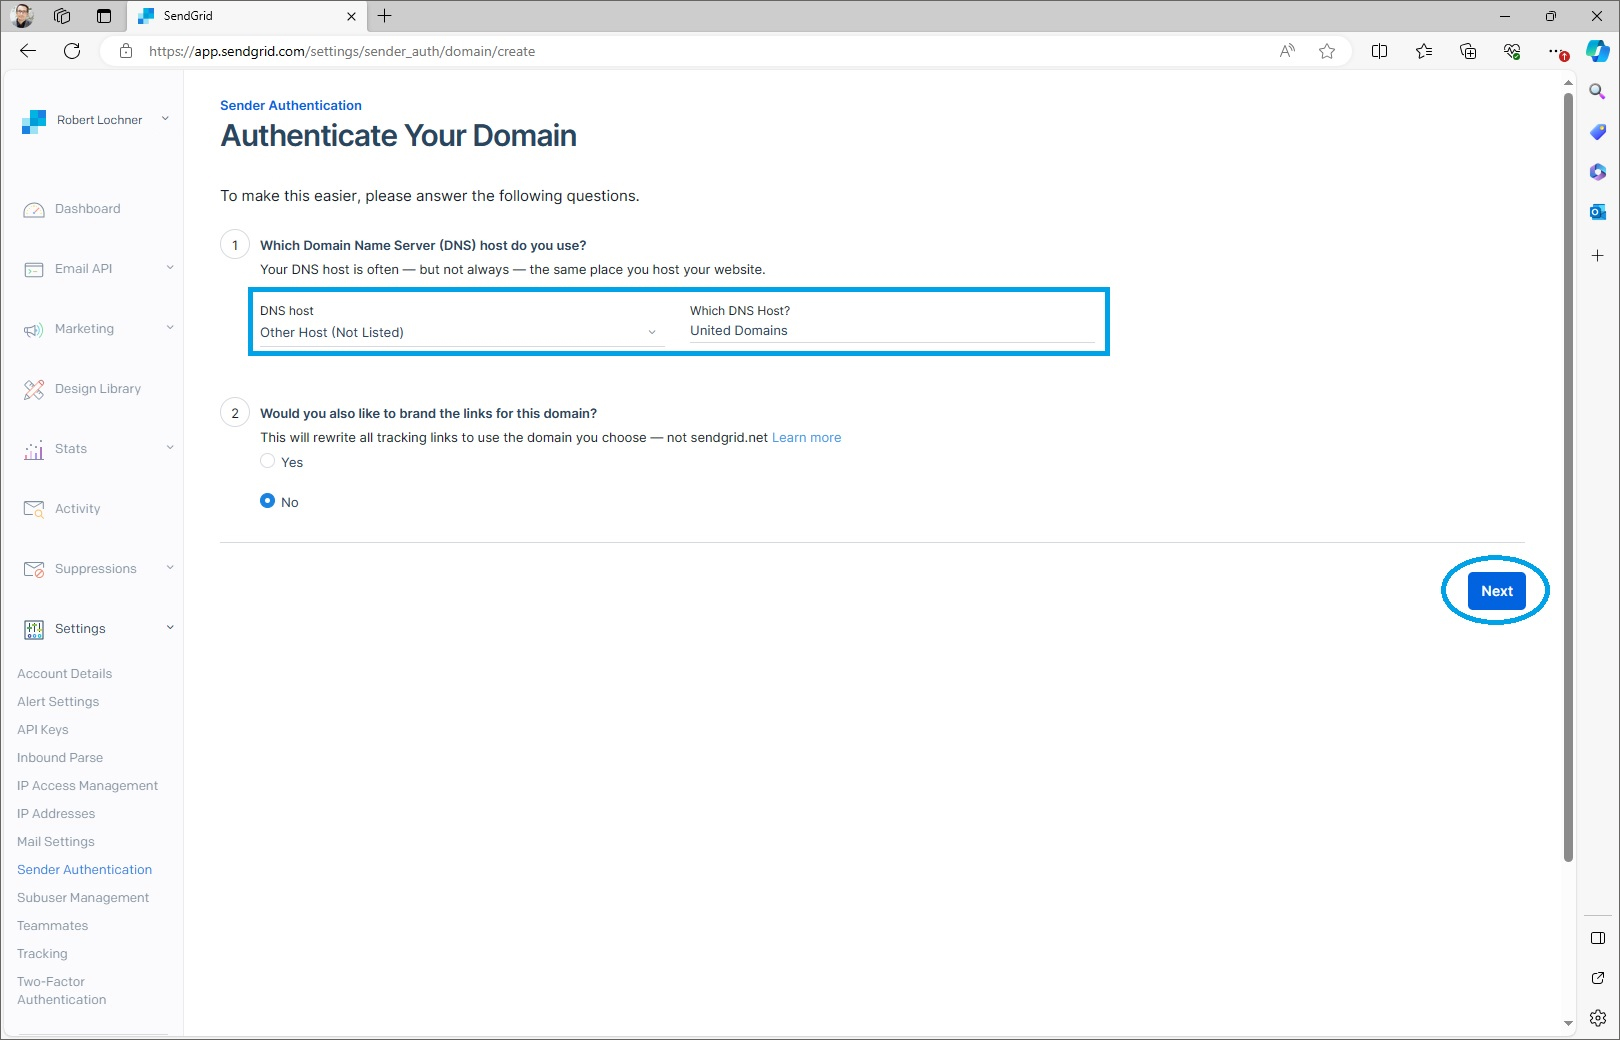Viewport: 1620px width, 1040px height.
Task: Open split screen view
Action: (1380, 51)
